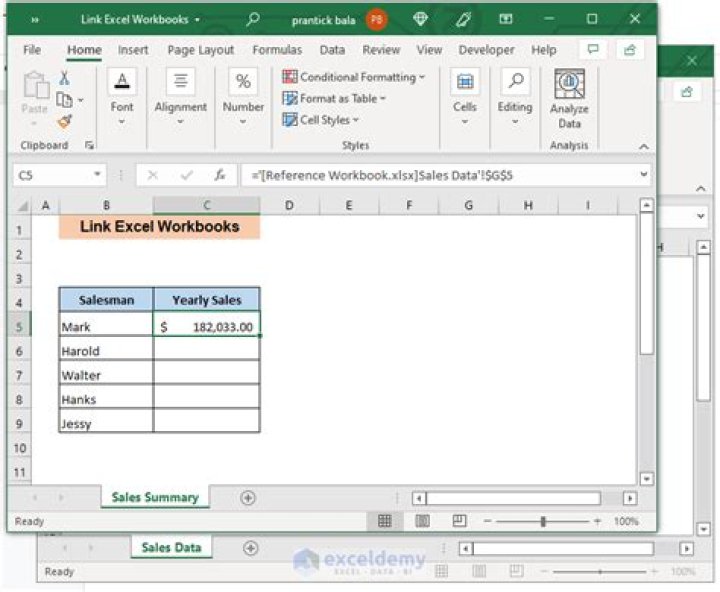
Task: Click the zoom out minus button
Action: [x=488, y=521]
